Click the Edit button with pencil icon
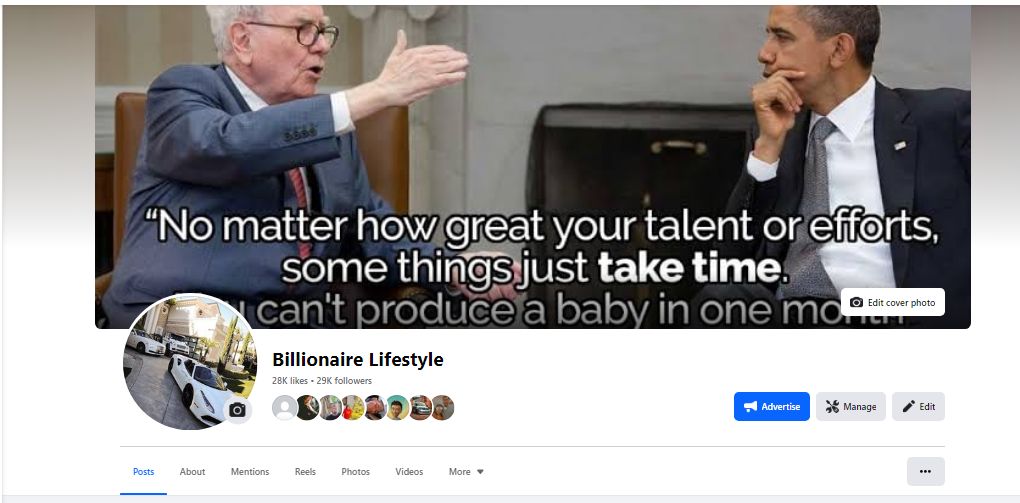This screenshot has width=1020, height=503. coord(919,407)
